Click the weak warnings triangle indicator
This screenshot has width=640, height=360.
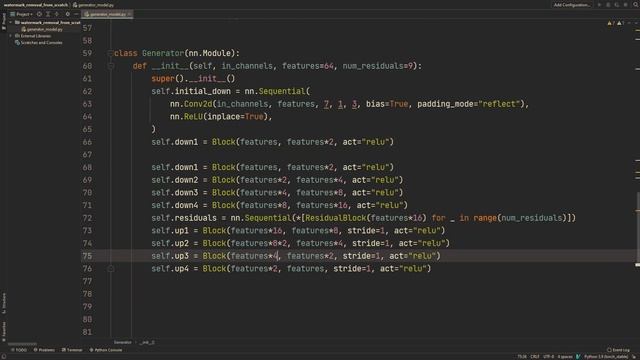coord(620,23)
